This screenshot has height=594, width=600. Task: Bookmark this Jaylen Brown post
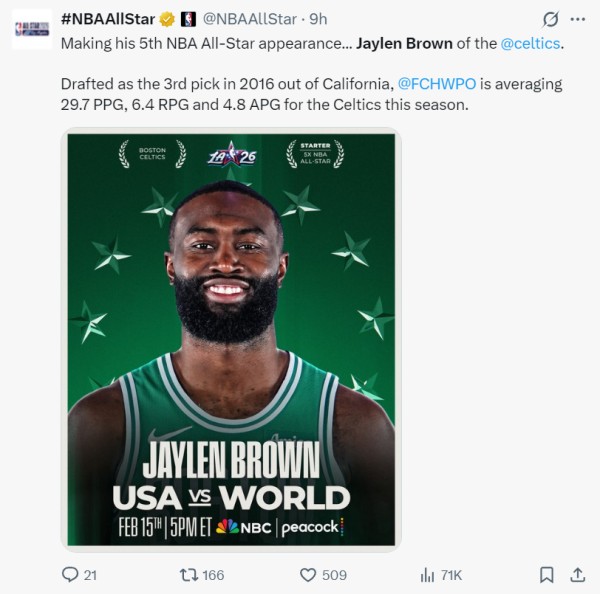pyautogui.click(x=546, y=575)
